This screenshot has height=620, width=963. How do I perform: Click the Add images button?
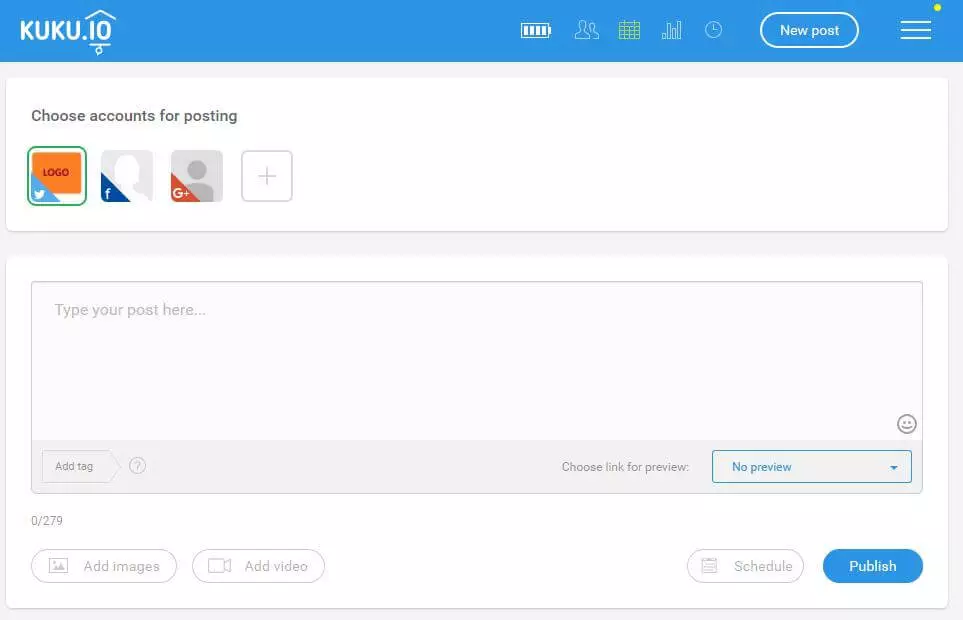pos(104,566)
